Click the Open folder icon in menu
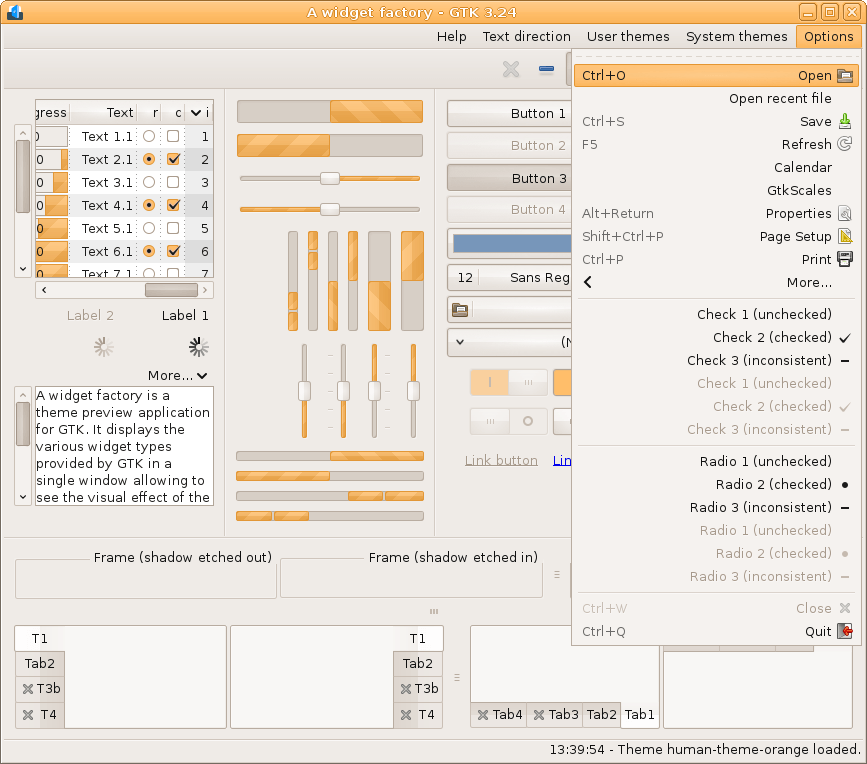 (845, 76)
